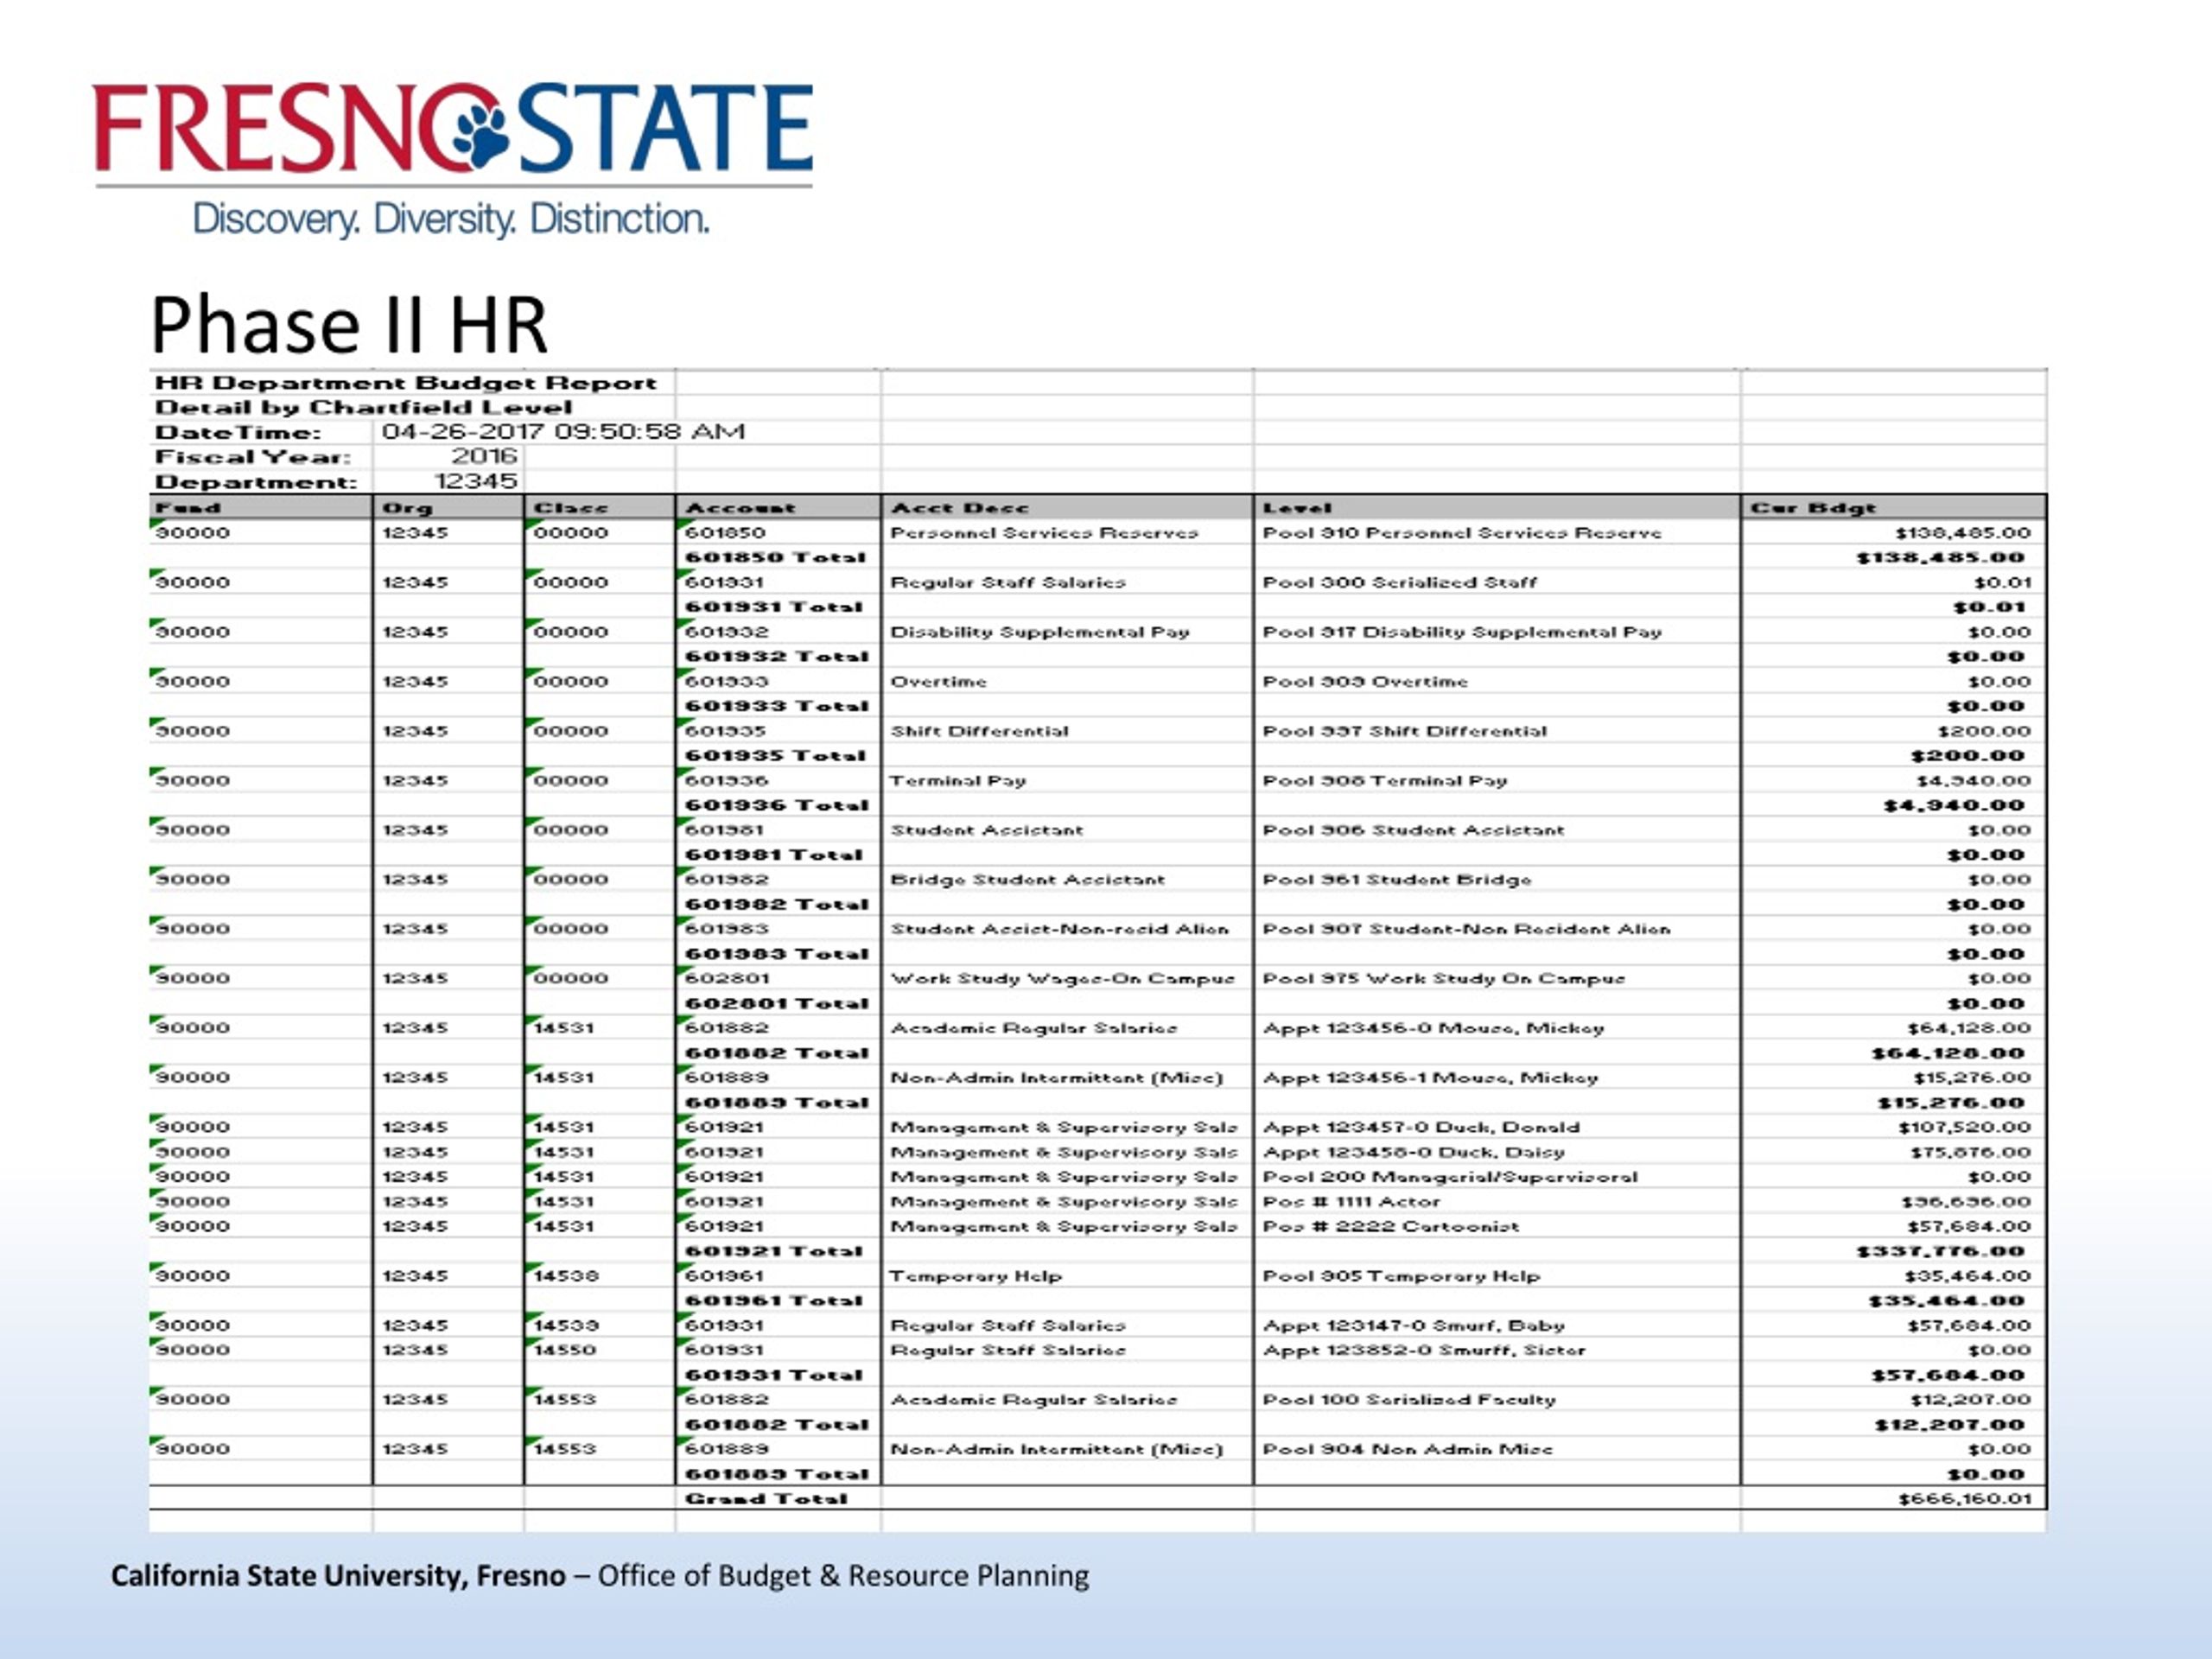Select 'Pool 100 Serialized Faculty' cell
2212x1659 pixels.
(1497, 1400)
